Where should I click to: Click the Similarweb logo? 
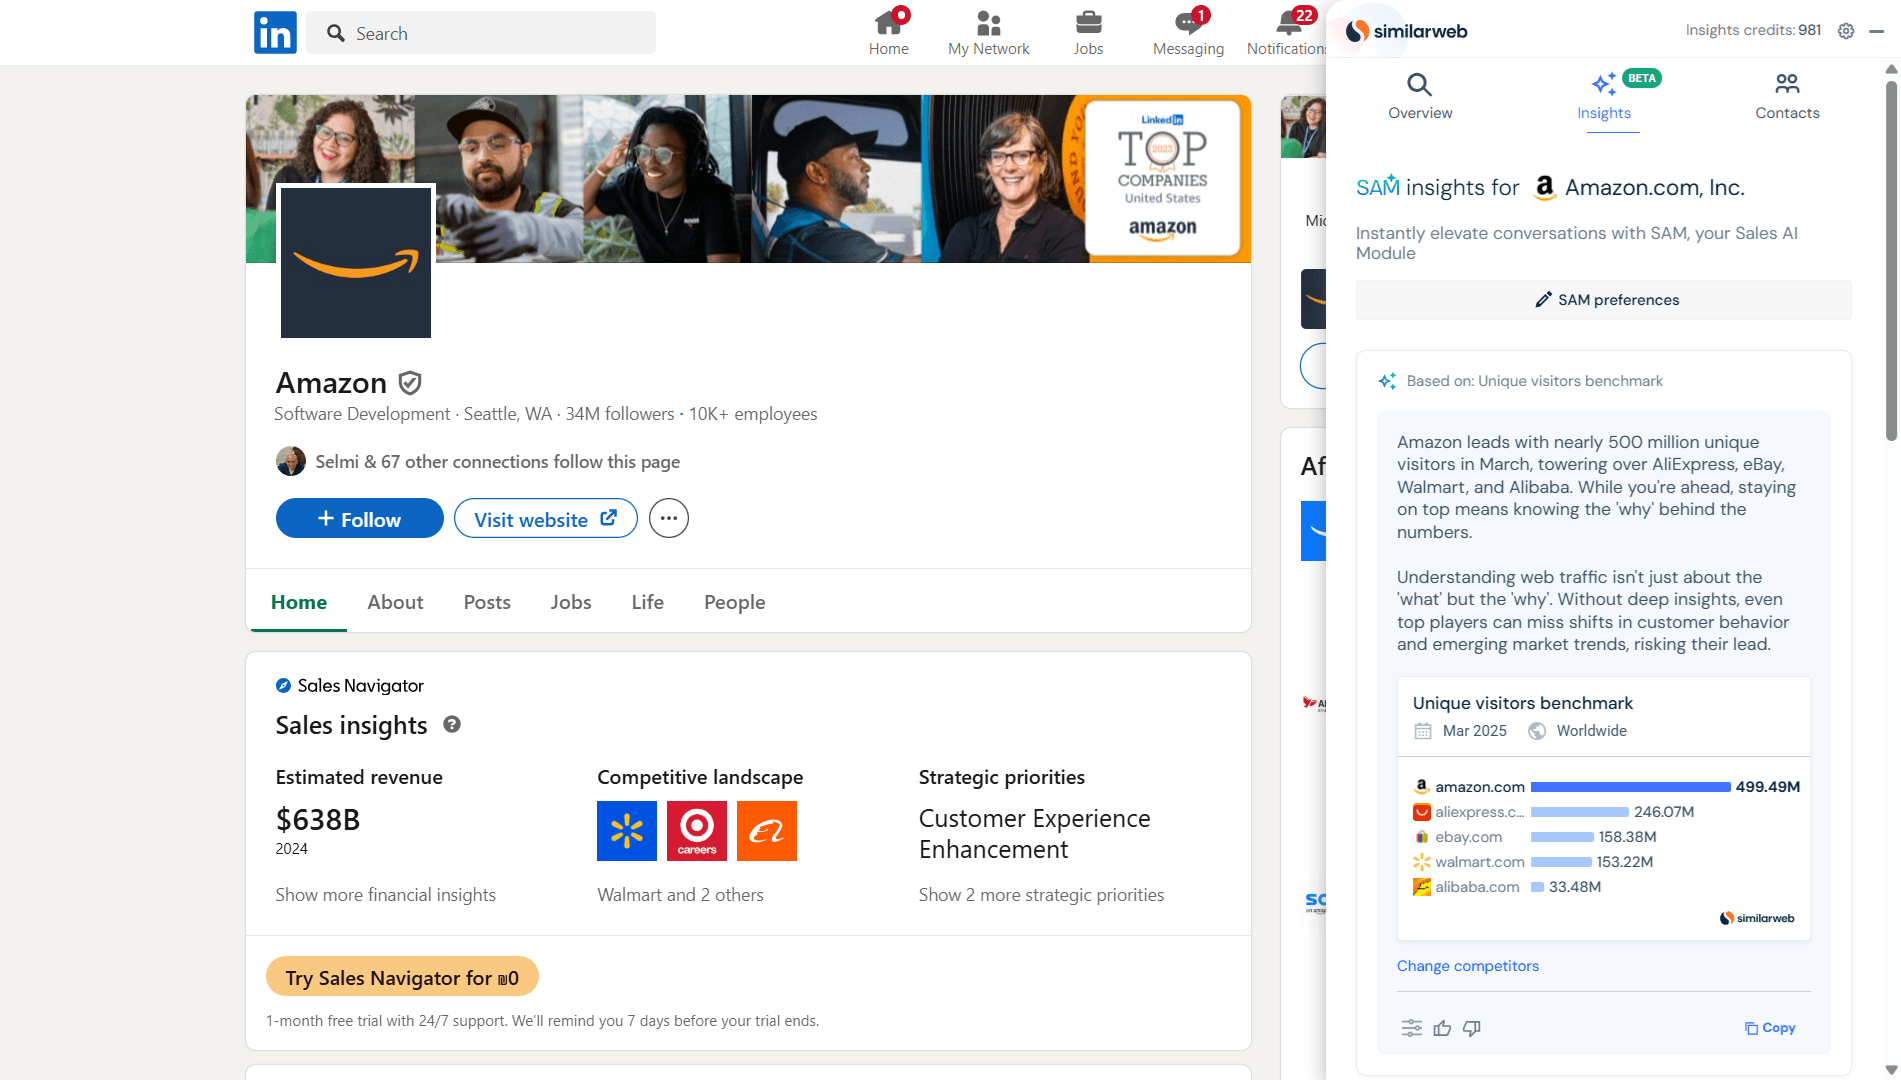pyautogui.click(x=1405, y=30)
